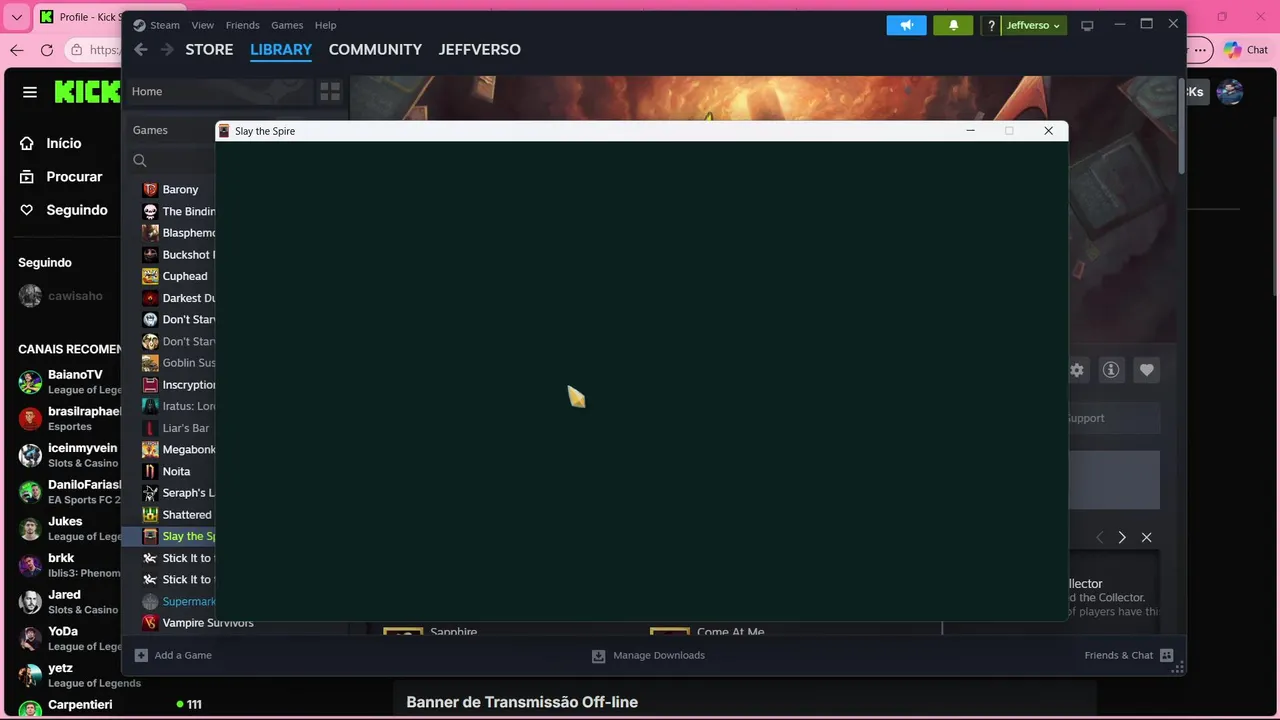
Task: Open Copilot Chat in browser
Action: coord(1246,49)
